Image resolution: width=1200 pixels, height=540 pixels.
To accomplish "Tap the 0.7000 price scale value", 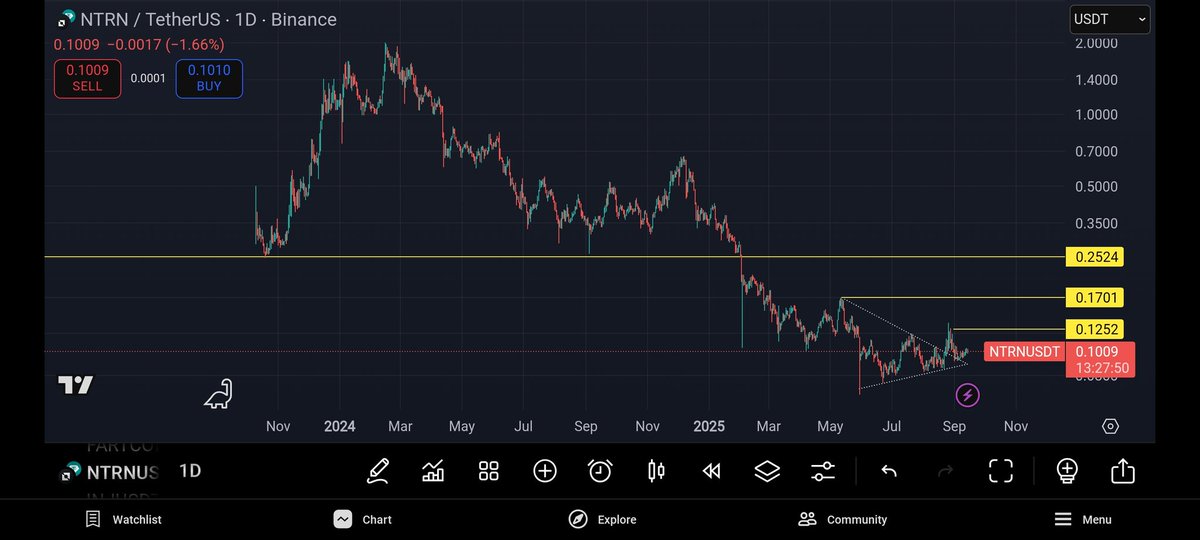I will coord(1096,151).
